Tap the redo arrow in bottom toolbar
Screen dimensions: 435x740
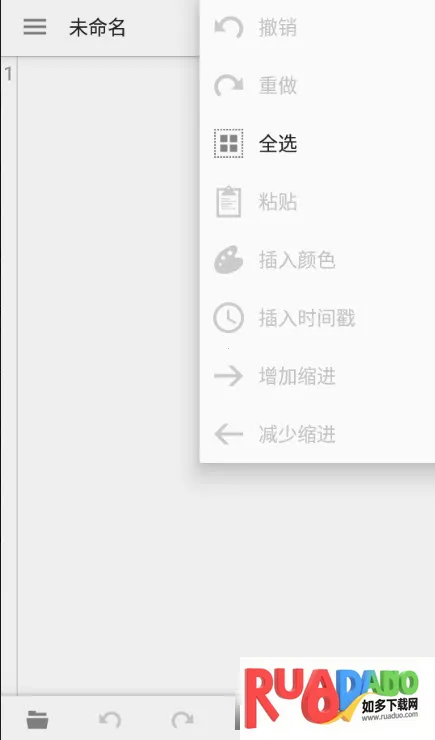click(x=183, y=720)
